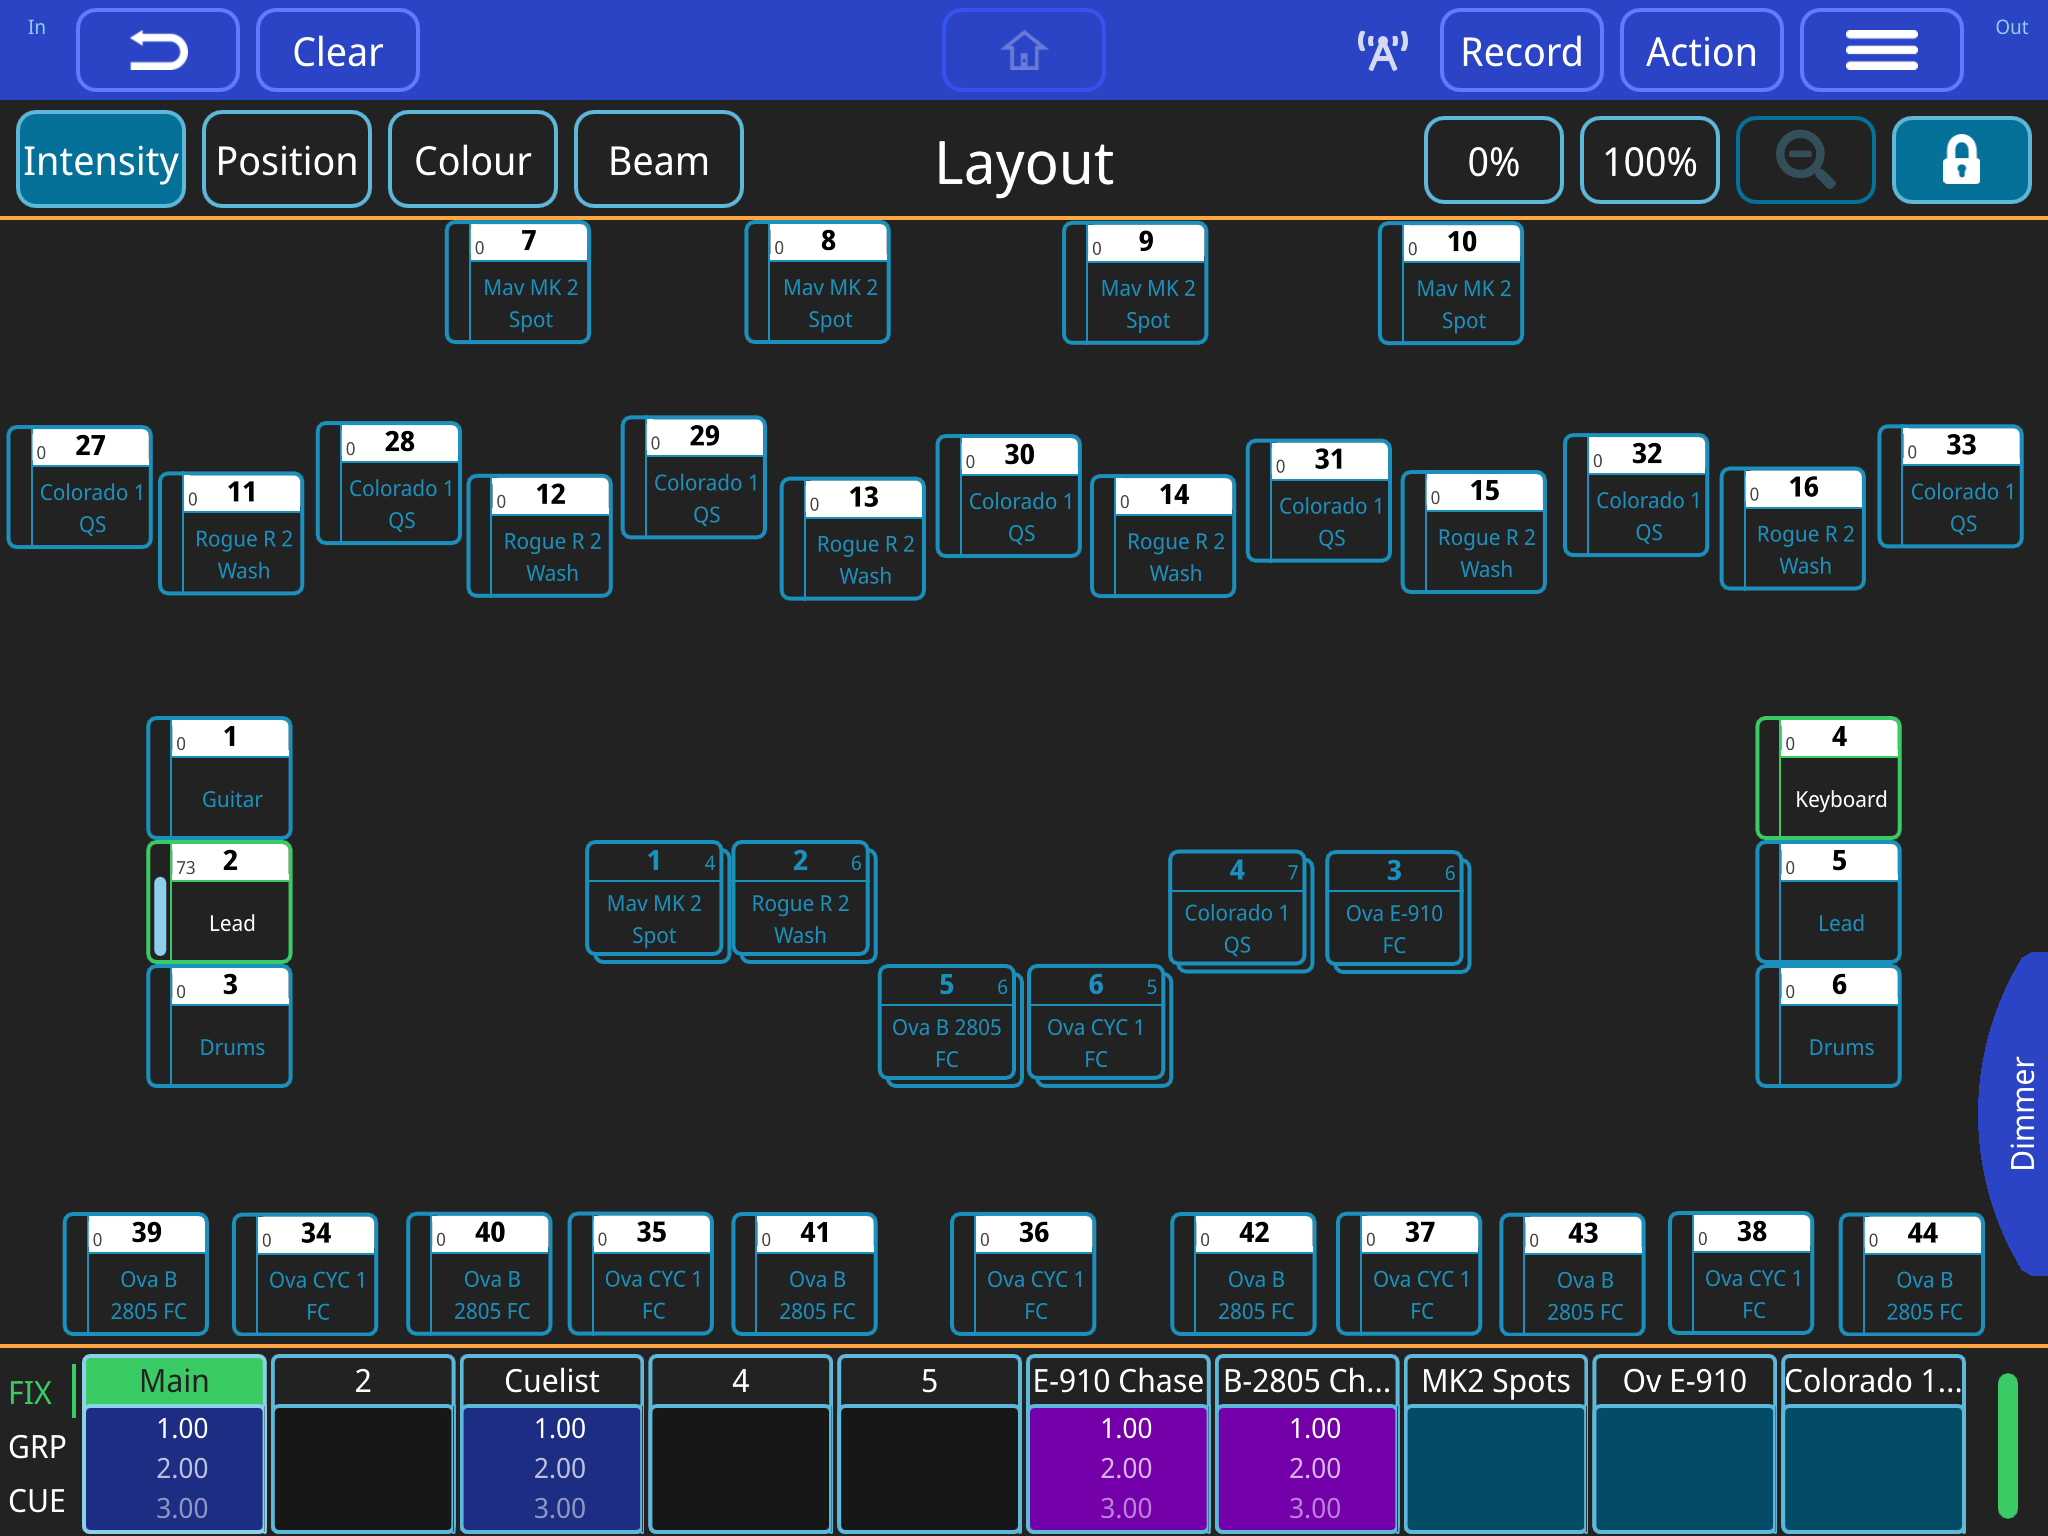Switch to the Colour tab
The width and height of the screenshot is (2048, 1536).
pos(472,159)
